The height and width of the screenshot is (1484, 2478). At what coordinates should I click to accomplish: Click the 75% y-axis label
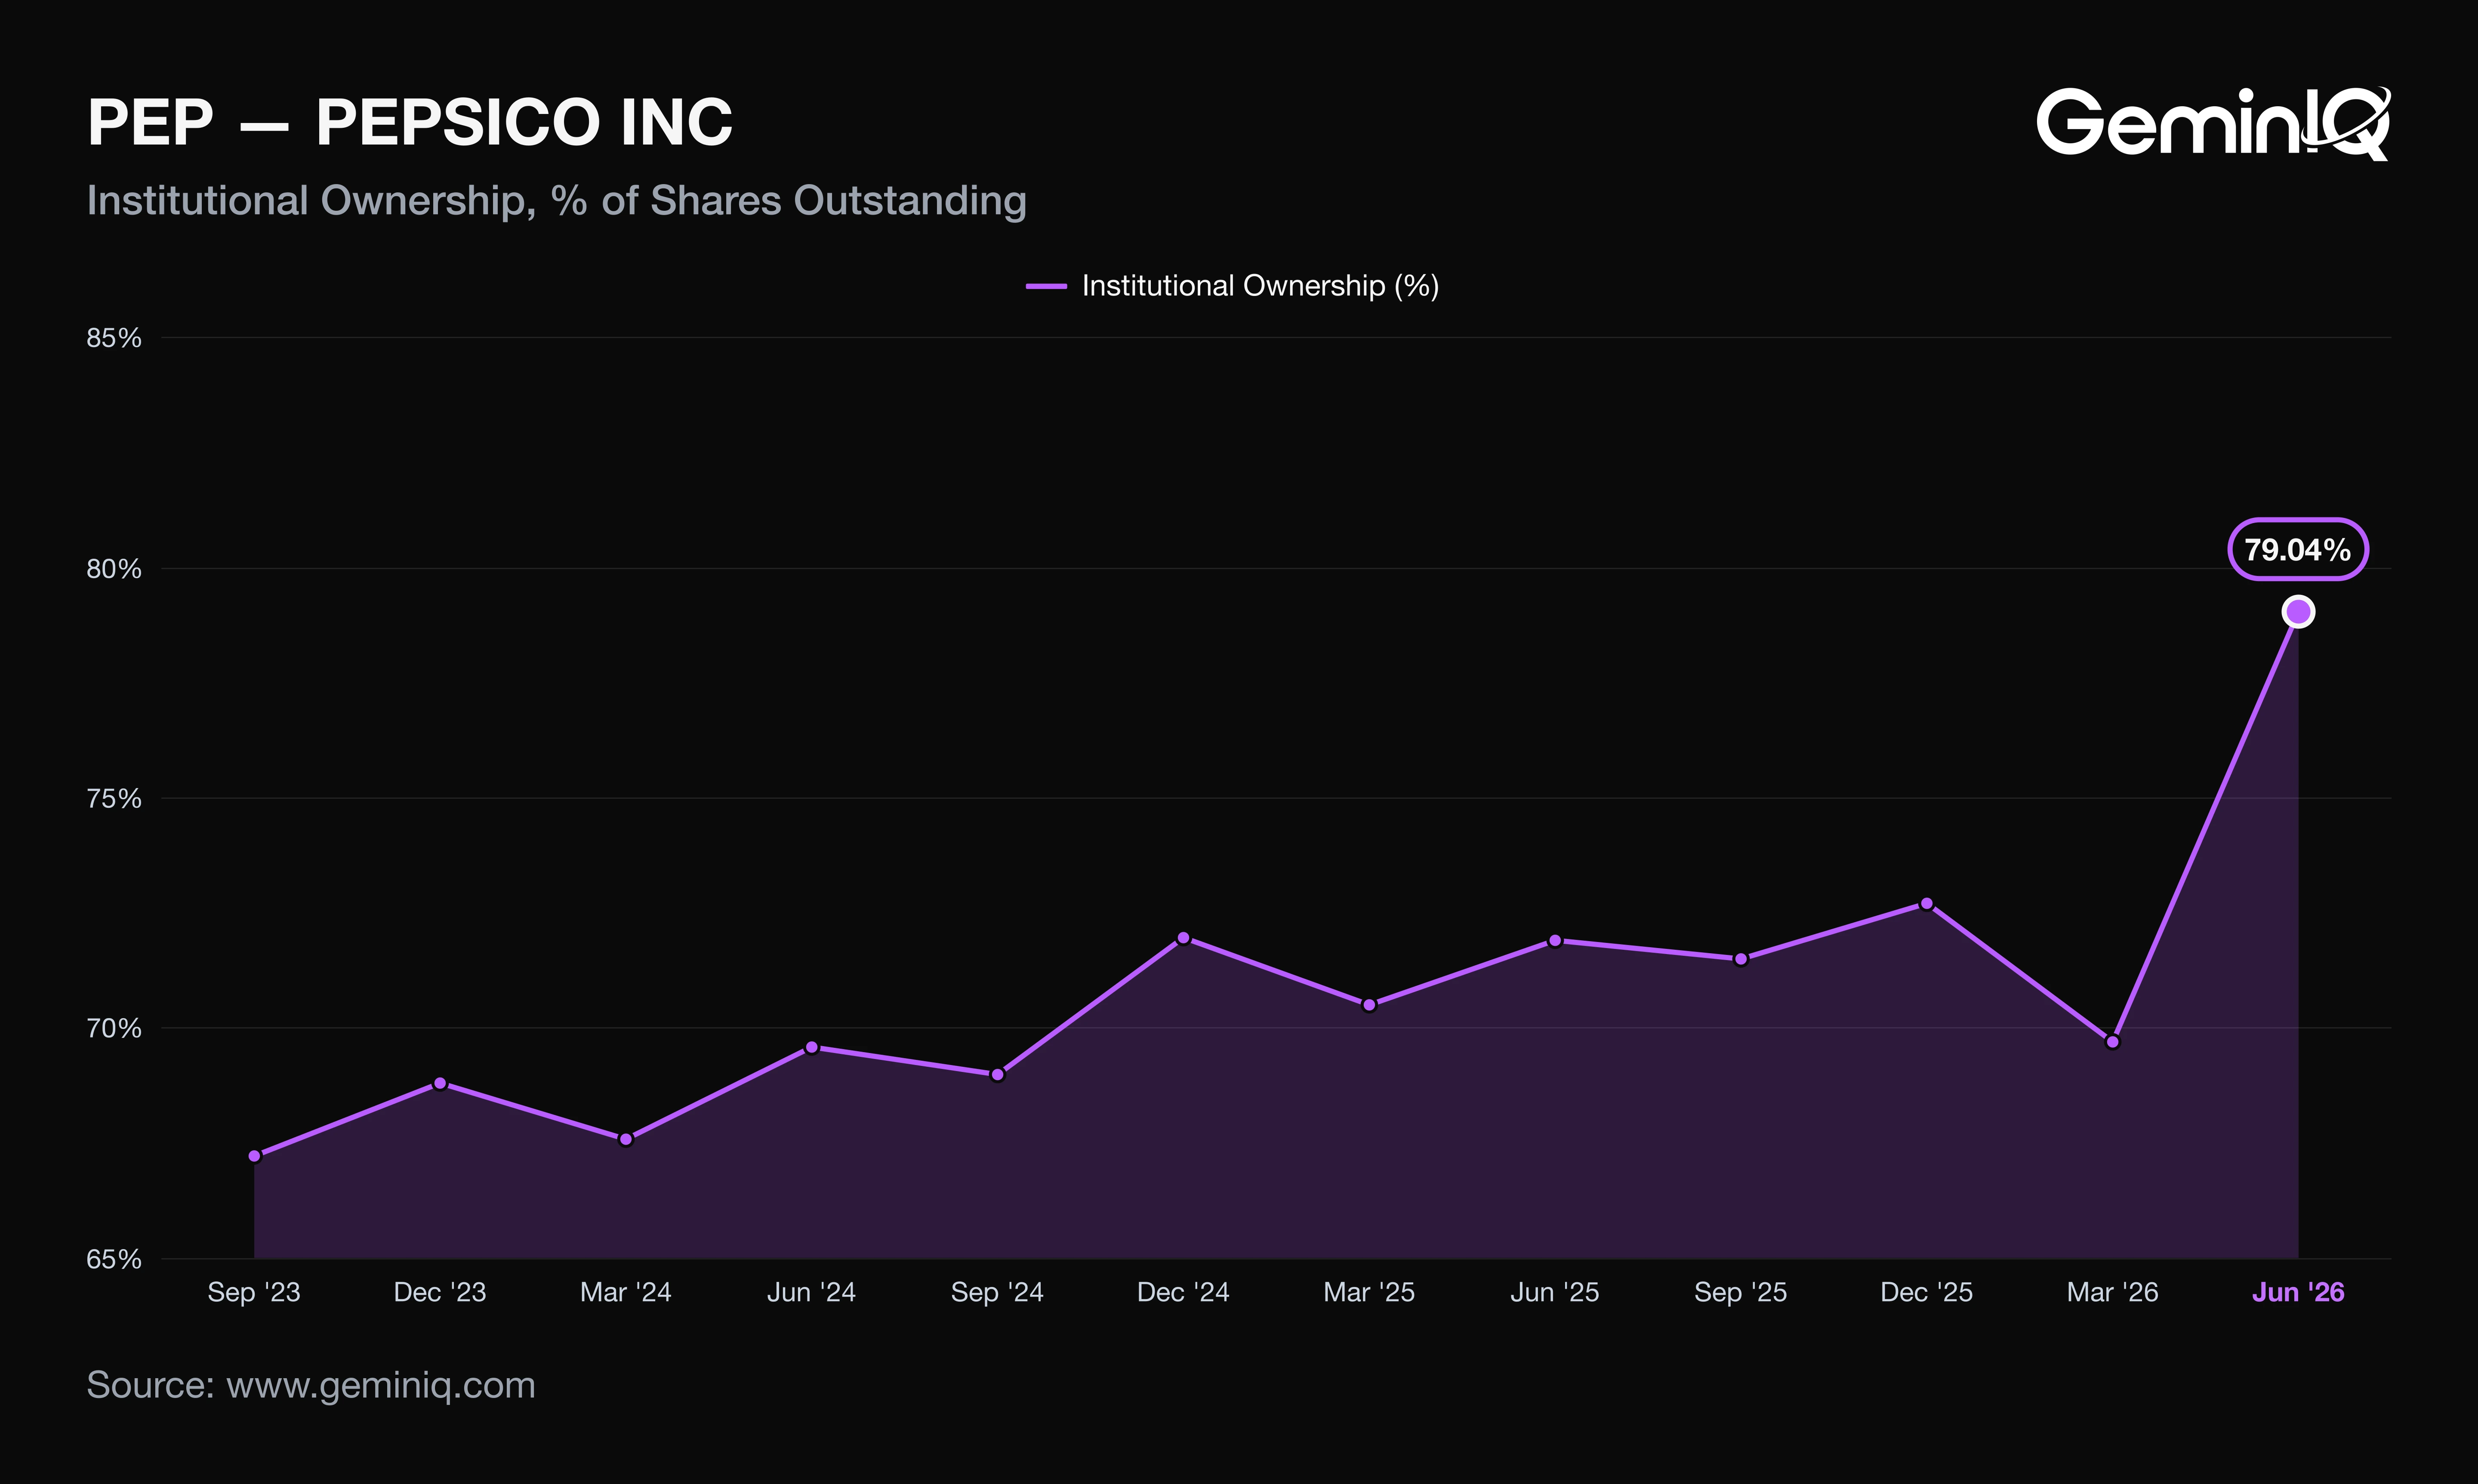(114, 798)
